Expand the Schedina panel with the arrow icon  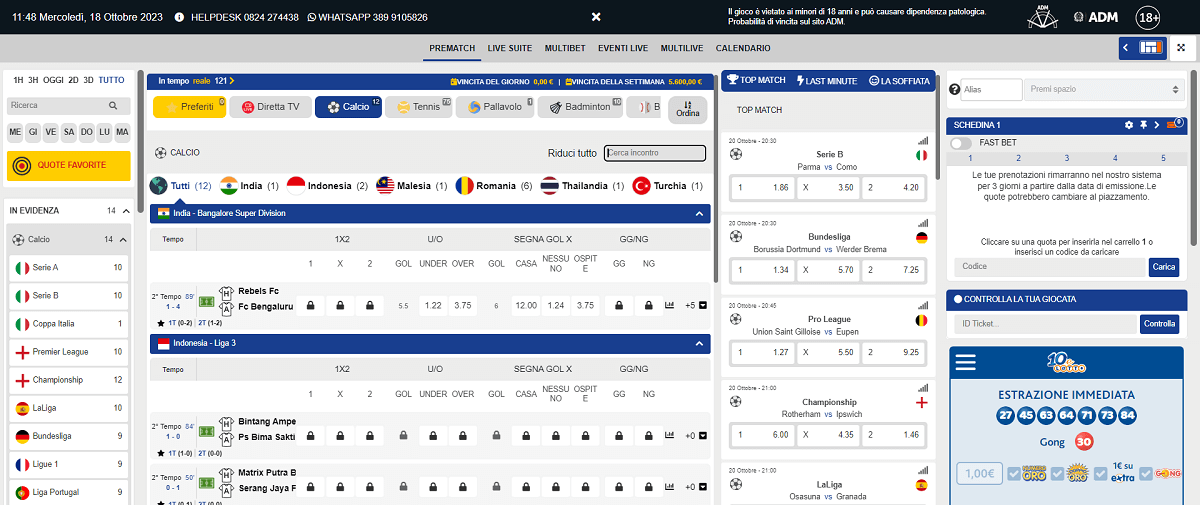tap(1157, 125)
